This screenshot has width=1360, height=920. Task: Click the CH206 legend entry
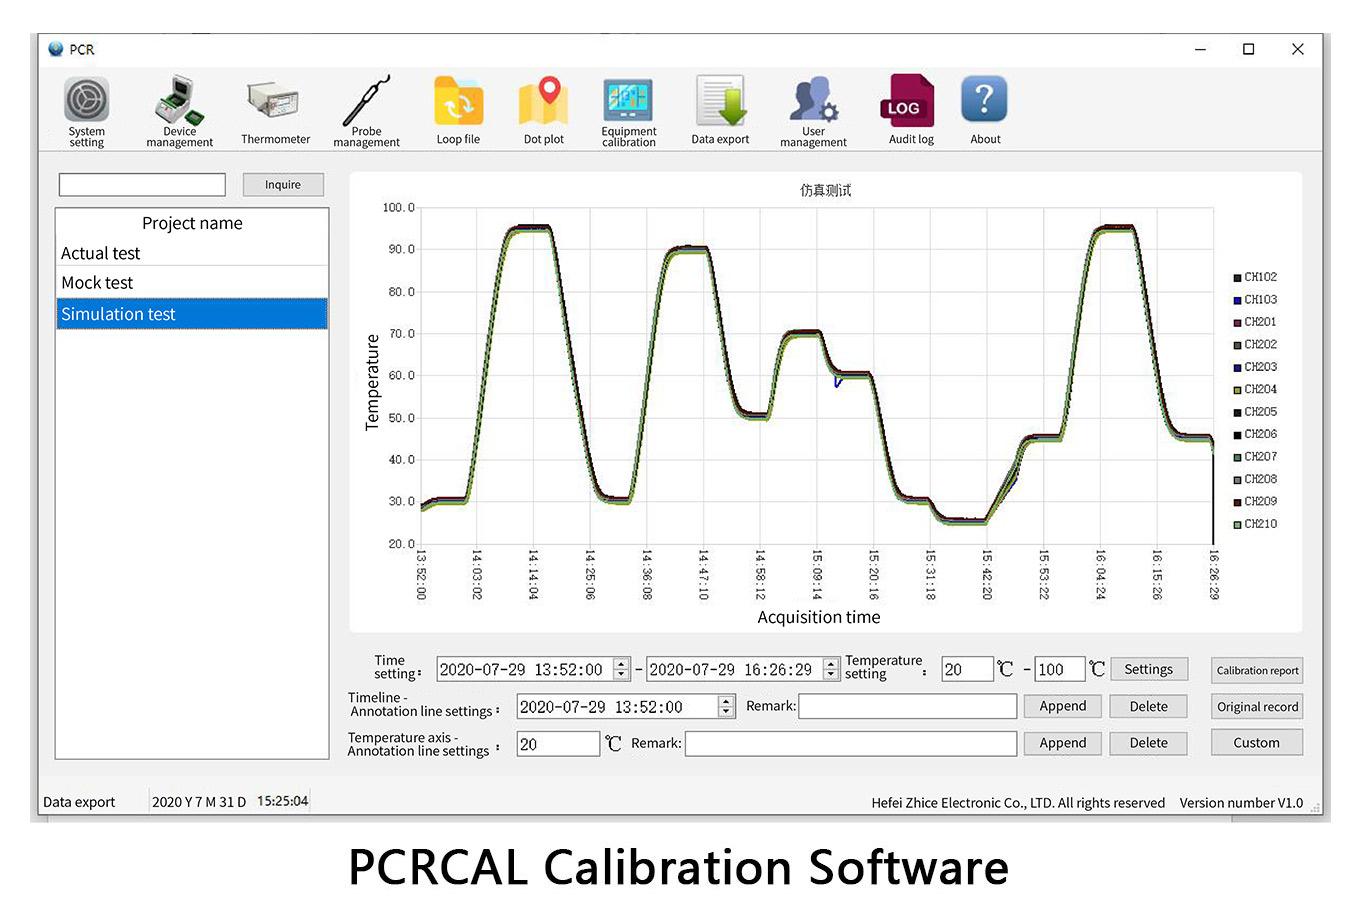pyautogui.click(x=1255, y=435)
